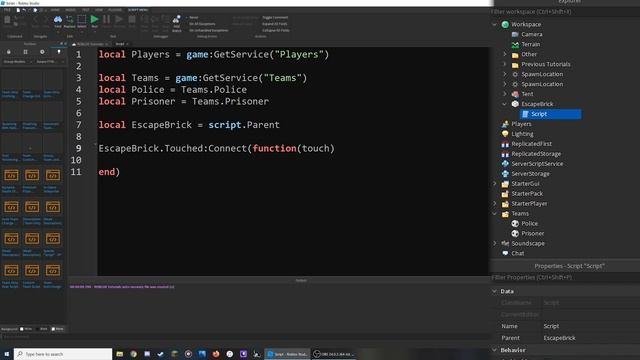Viewport: 640px width, 360px height.
Task: Switch to the VIEW ribbon tab
Action: [x=99, y=10]
